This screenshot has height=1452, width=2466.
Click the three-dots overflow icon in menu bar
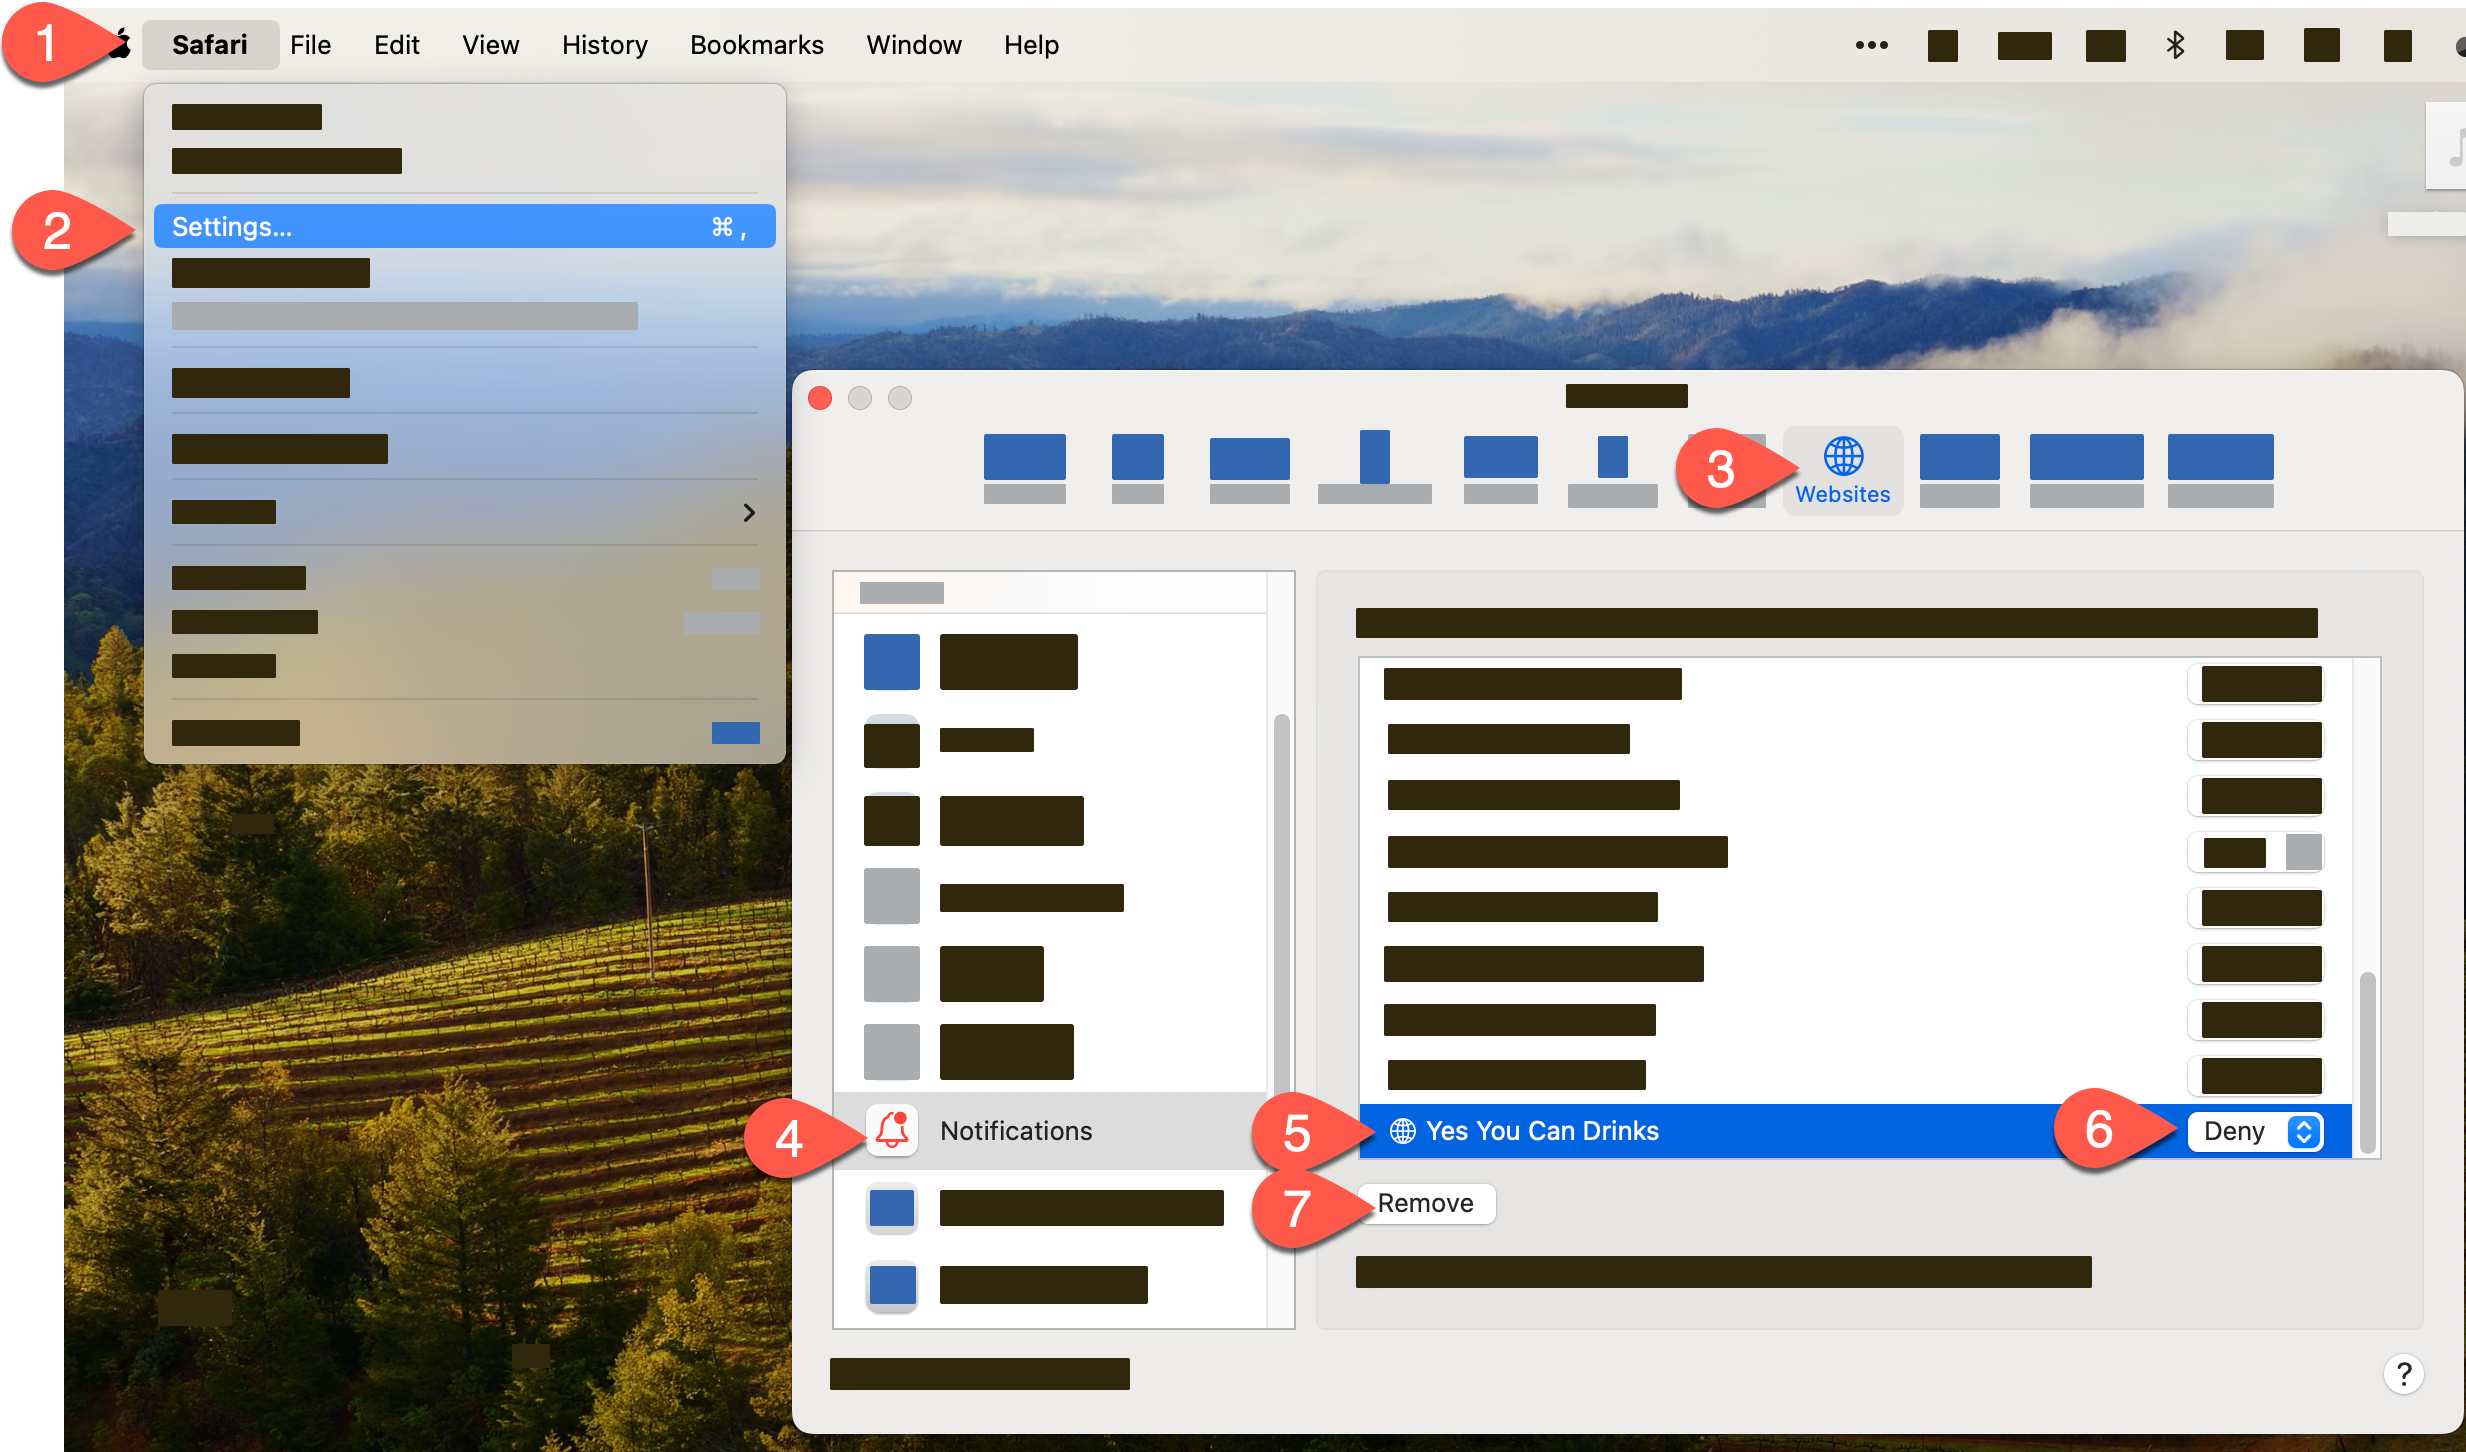click(1871, 45)
